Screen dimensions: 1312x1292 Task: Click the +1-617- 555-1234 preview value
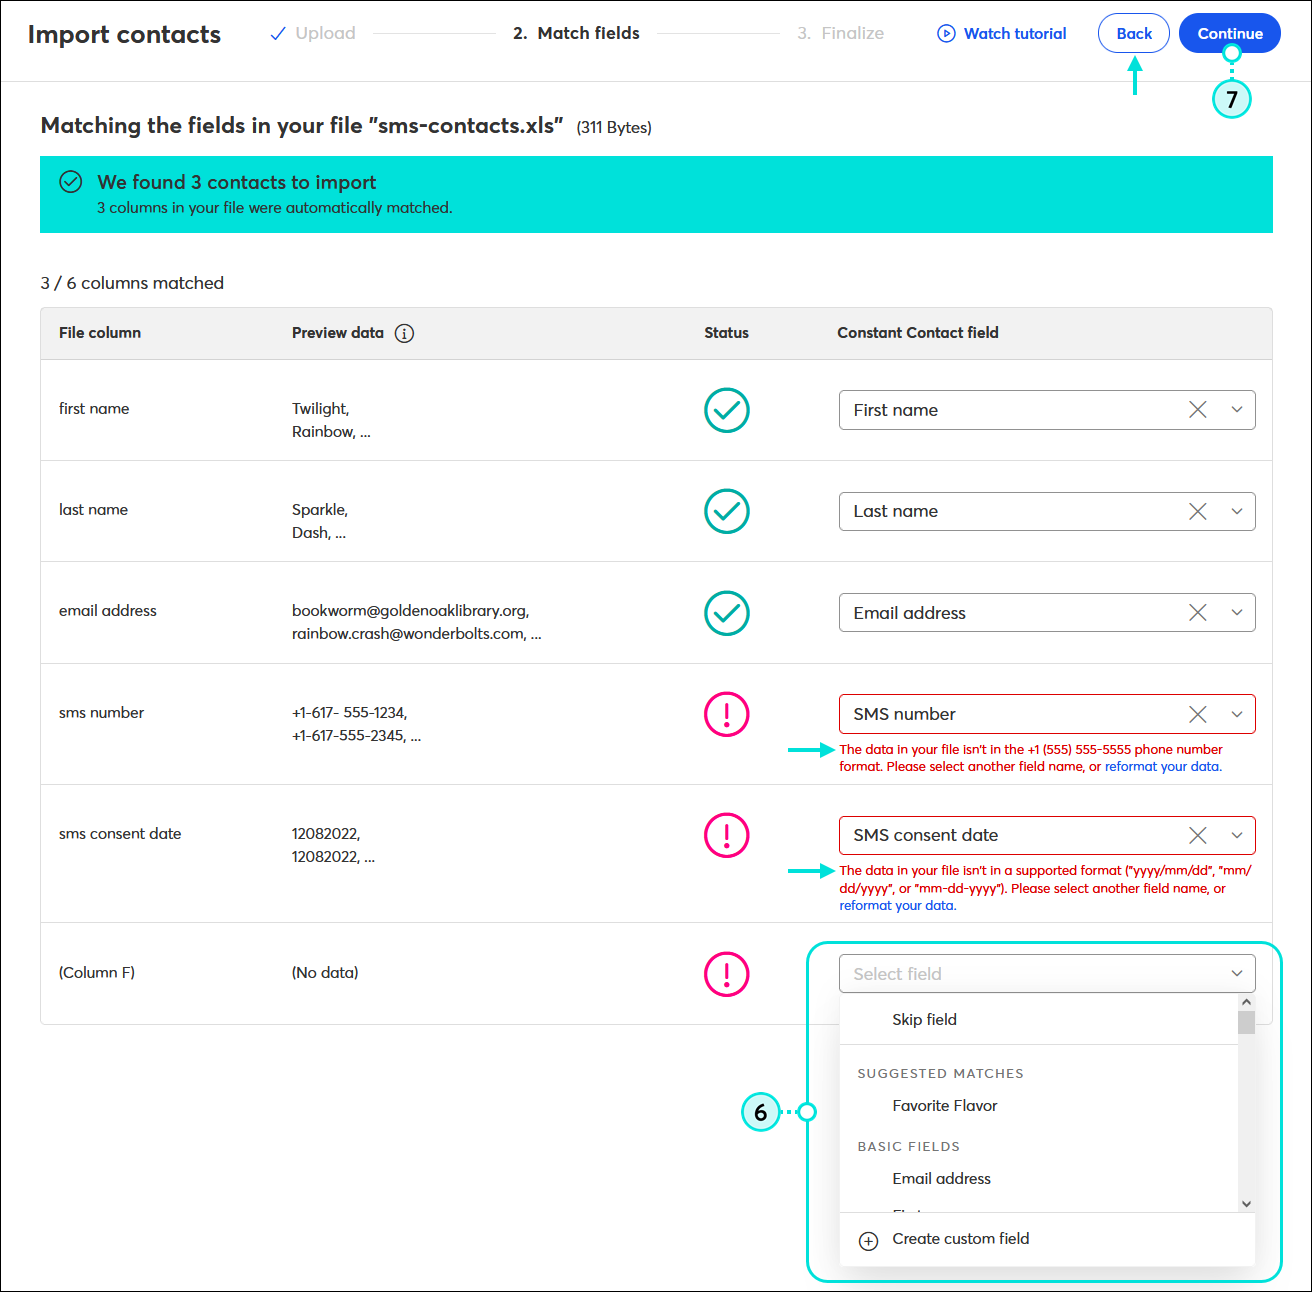349,713
